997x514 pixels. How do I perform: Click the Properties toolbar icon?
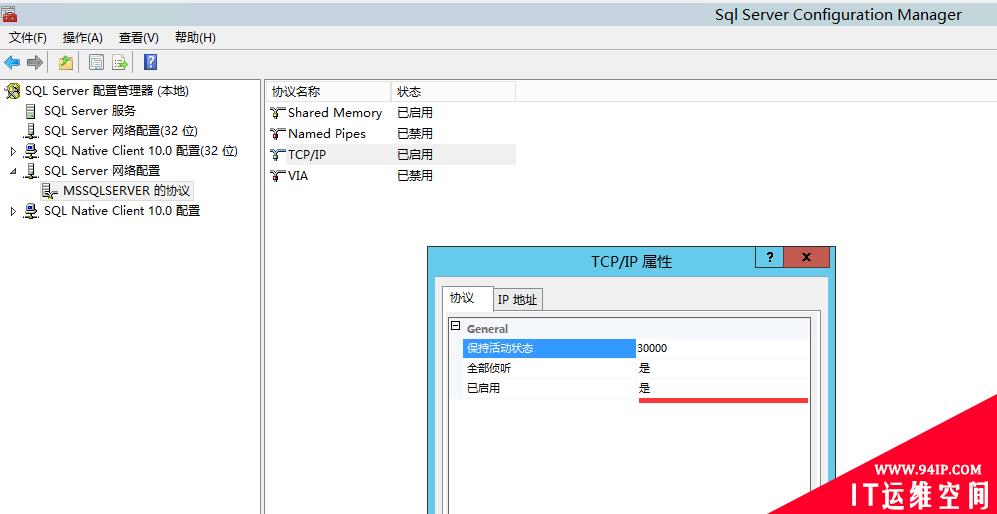96,62
